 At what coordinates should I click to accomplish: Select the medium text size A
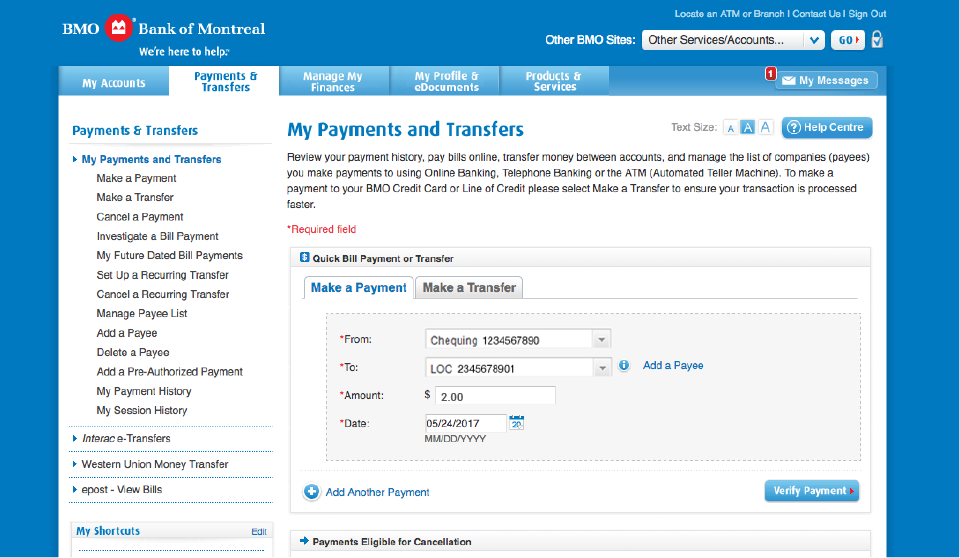(x=748, y=127)
